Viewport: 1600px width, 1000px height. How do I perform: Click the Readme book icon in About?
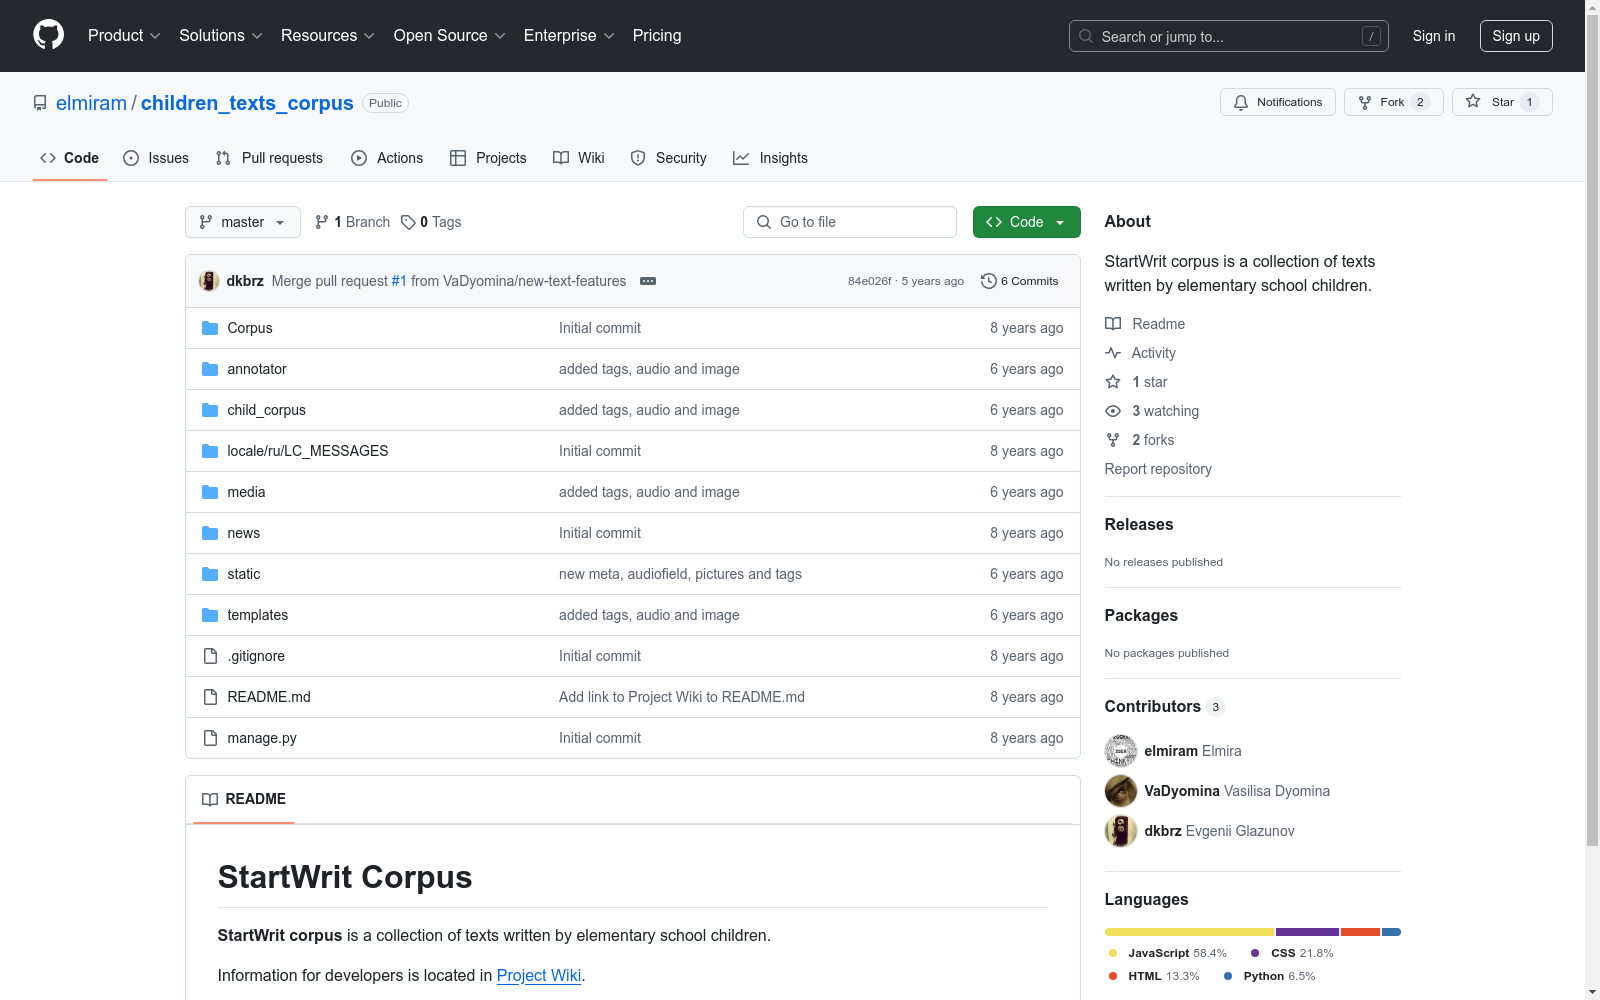1113,324
